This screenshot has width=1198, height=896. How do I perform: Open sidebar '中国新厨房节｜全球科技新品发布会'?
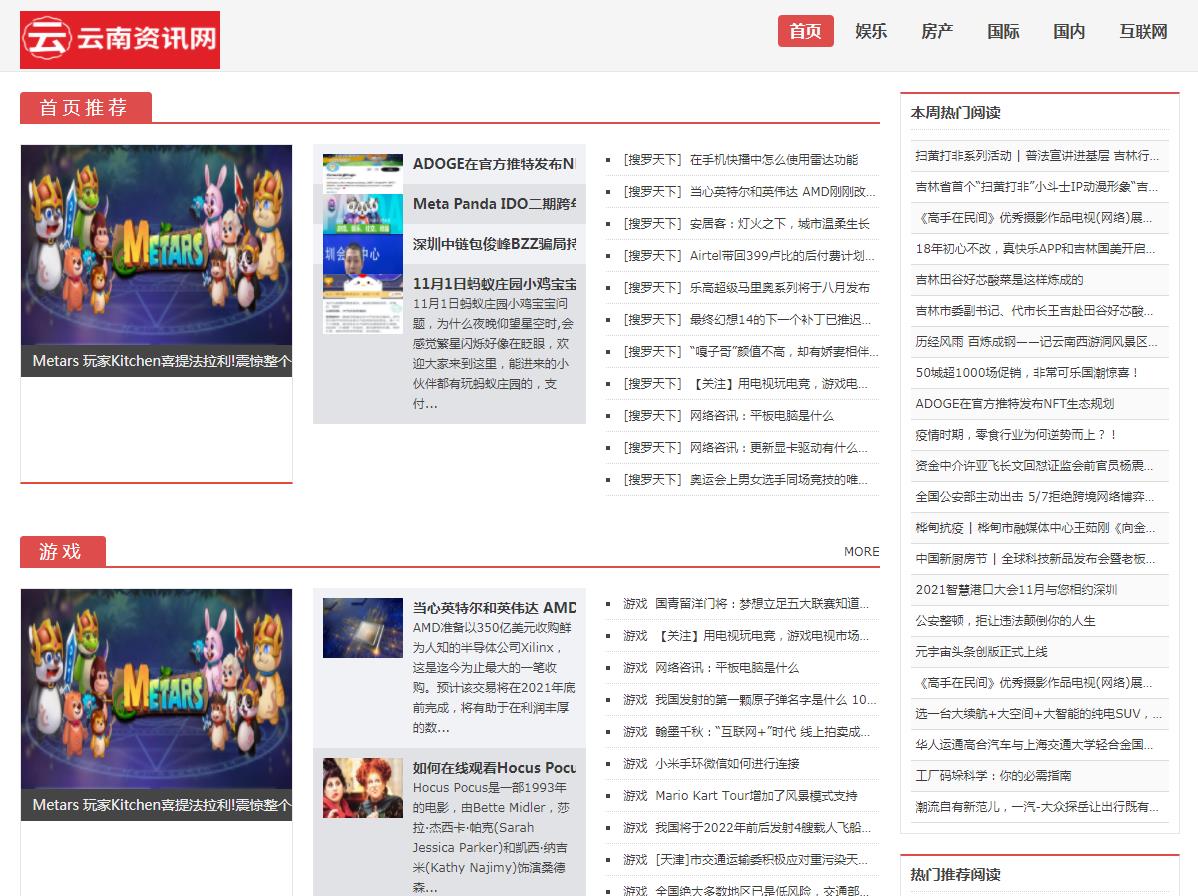pos(1035,558)
